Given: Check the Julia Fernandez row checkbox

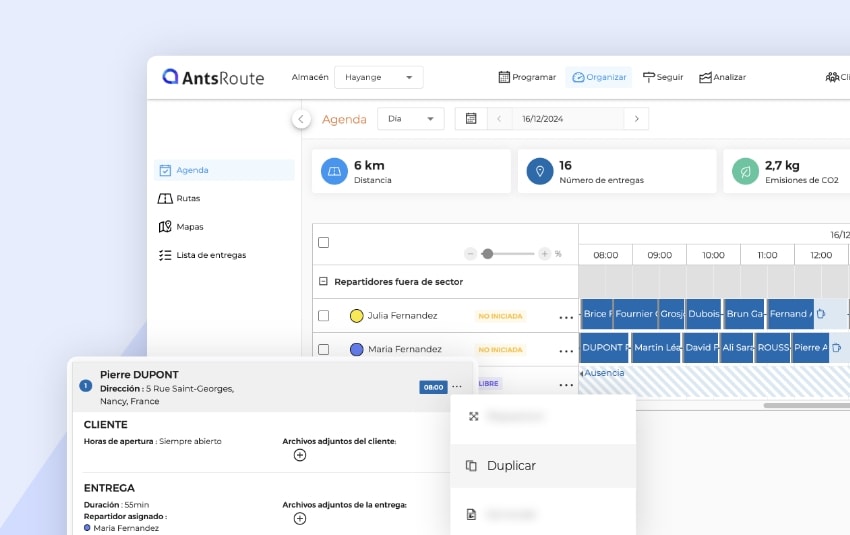Looking at the screenshot, I should [x=323, y=316].
